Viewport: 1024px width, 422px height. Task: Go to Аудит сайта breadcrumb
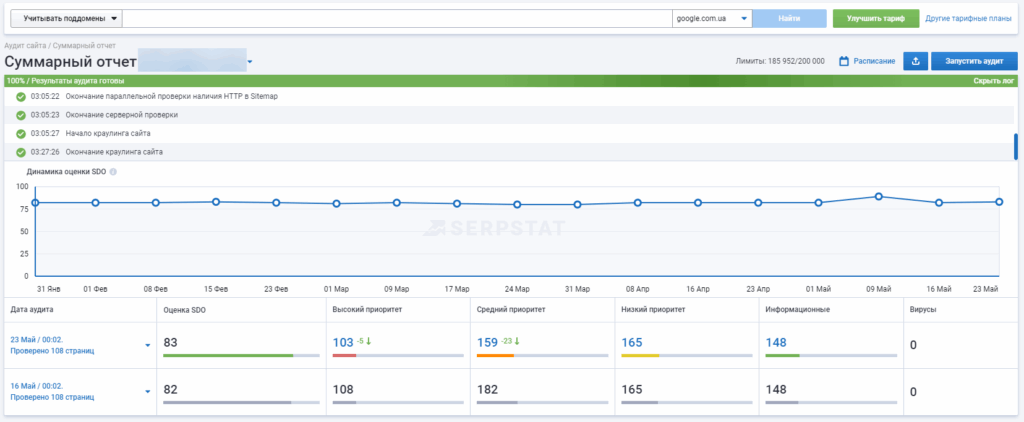coord(26,46)
